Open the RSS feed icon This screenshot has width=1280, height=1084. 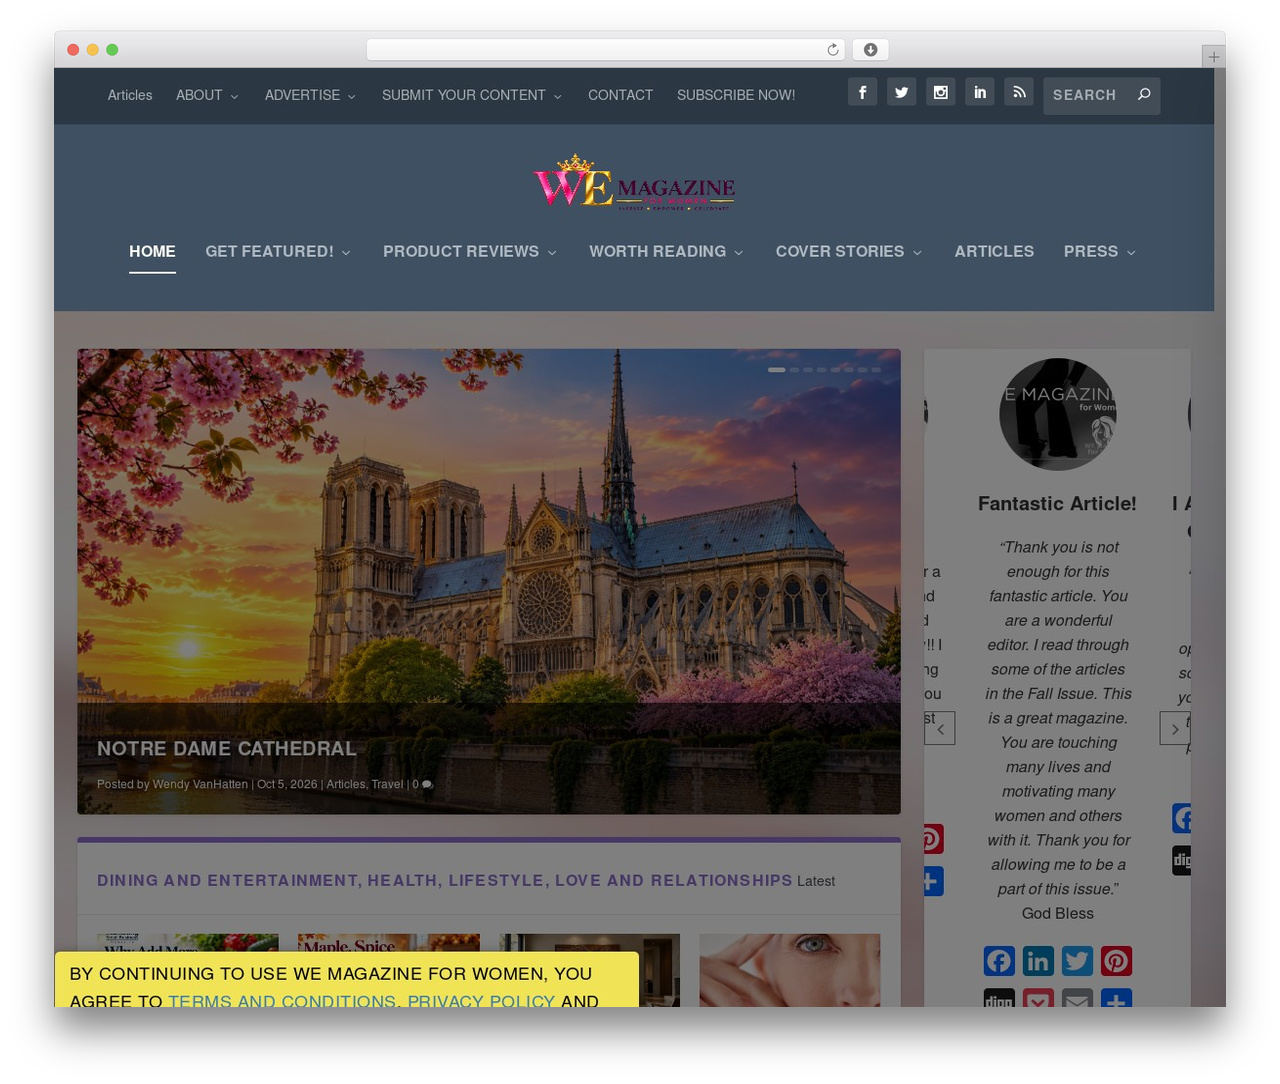pyautogui.click(x=1019, y=92)
